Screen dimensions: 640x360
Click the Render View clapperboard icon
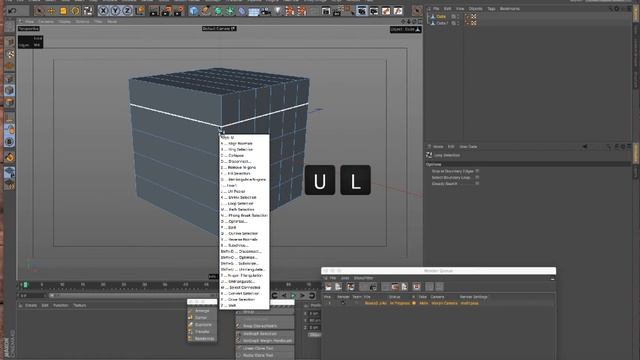[x=154, y=11]
